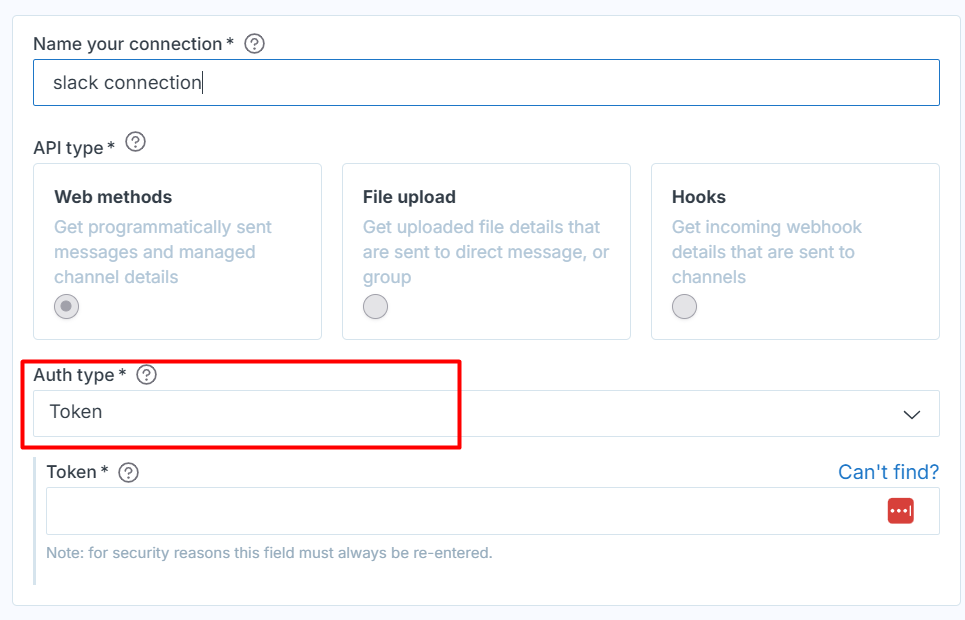This screenshot has height=620, width=965.
Task: Click the Web methods card title
Action: [x=113, y=197]
